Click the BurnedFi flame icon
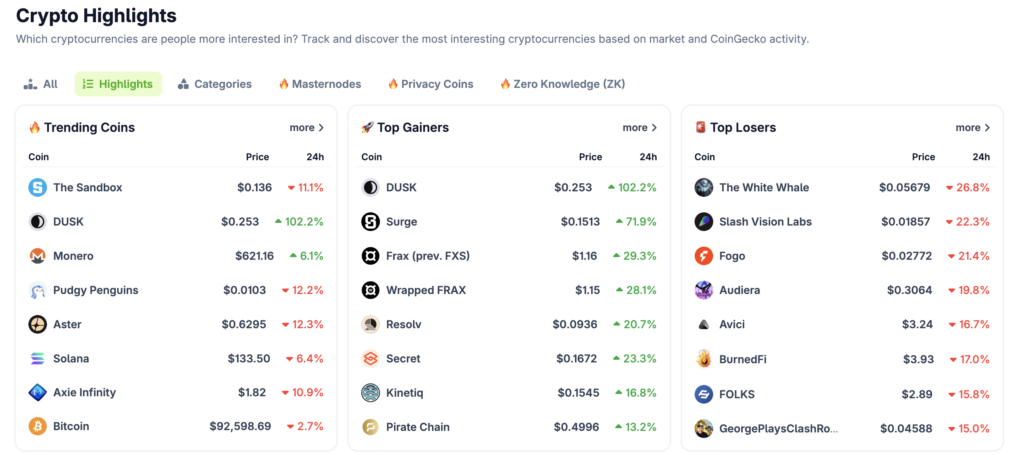Image resolution: width=1024 pixels, height=455 pixels. coord(704,358)
